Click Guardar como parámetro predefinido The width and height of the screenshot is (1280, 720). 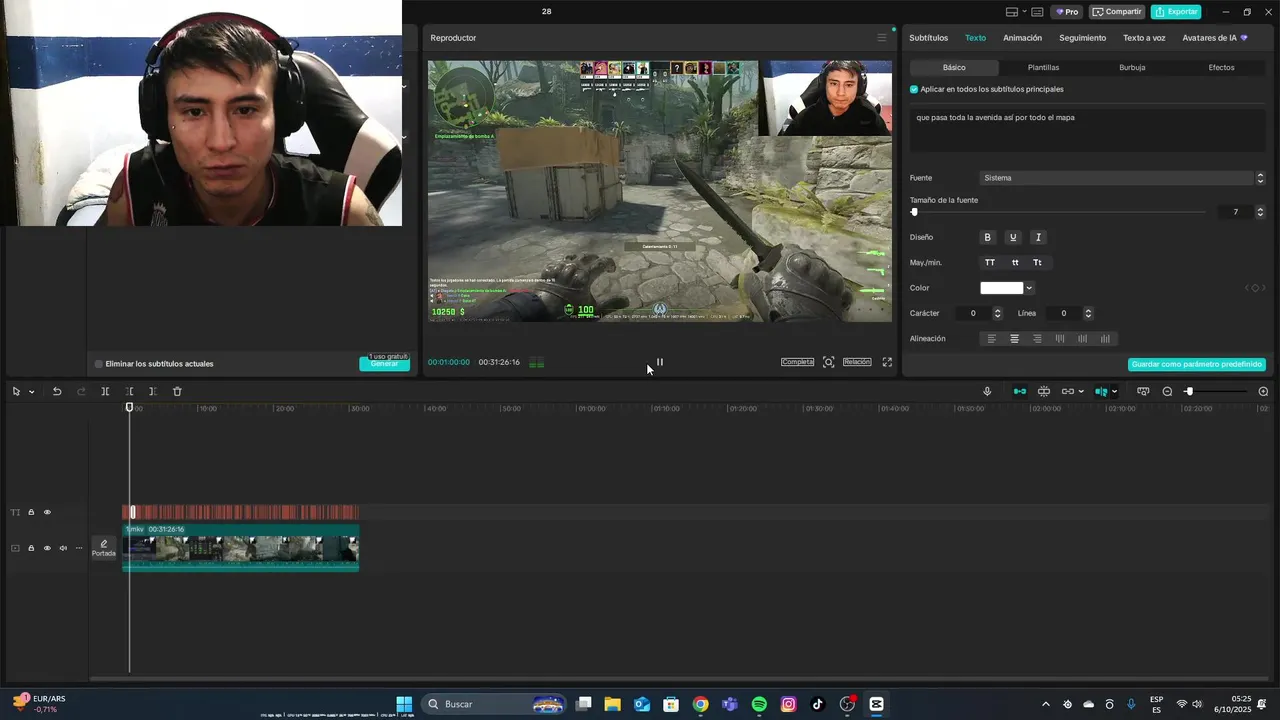click(1197, 364)
